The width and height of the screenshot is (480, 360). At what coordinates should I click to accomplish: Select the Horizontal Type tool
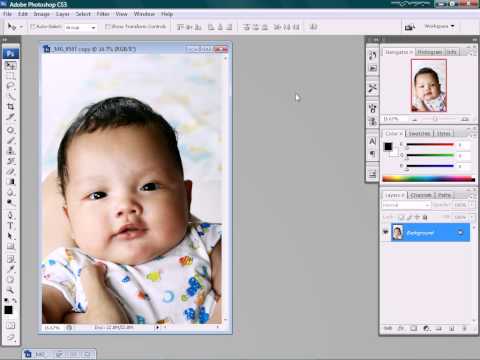[11, 226]
